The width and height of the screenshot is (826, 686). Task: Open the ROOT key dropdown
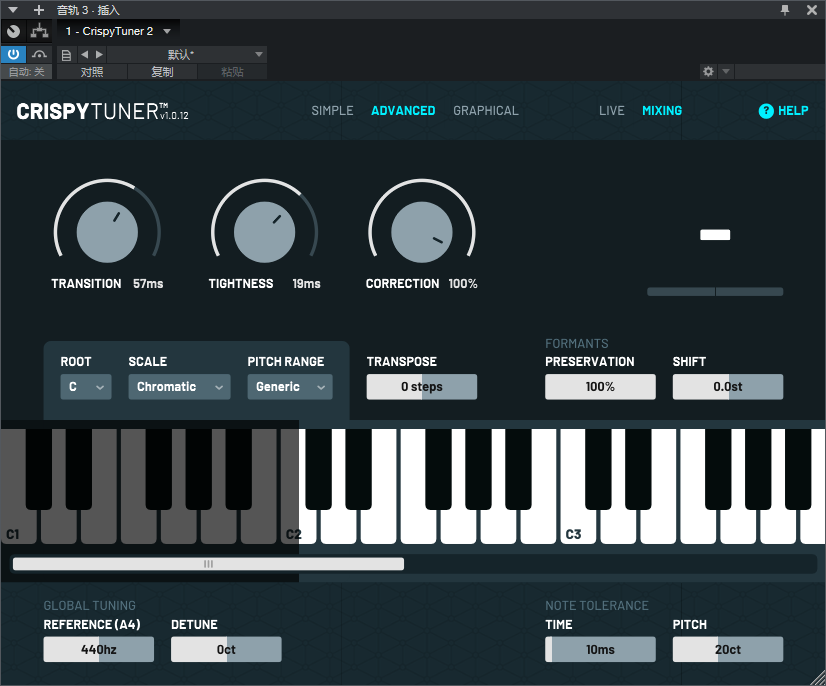(86, 387)
